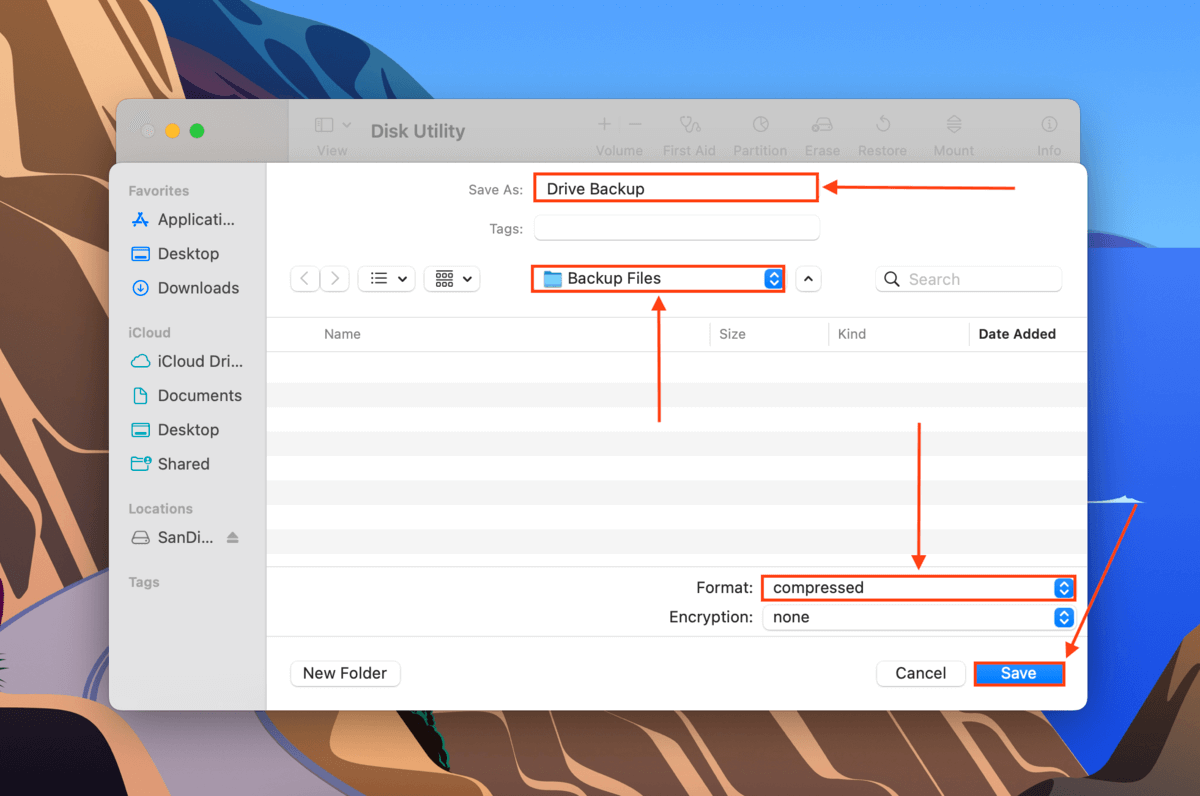The height and width of the screenshot is (796, 1200).
Task: Open the list view options dropdown
Action: coord(386,279)
